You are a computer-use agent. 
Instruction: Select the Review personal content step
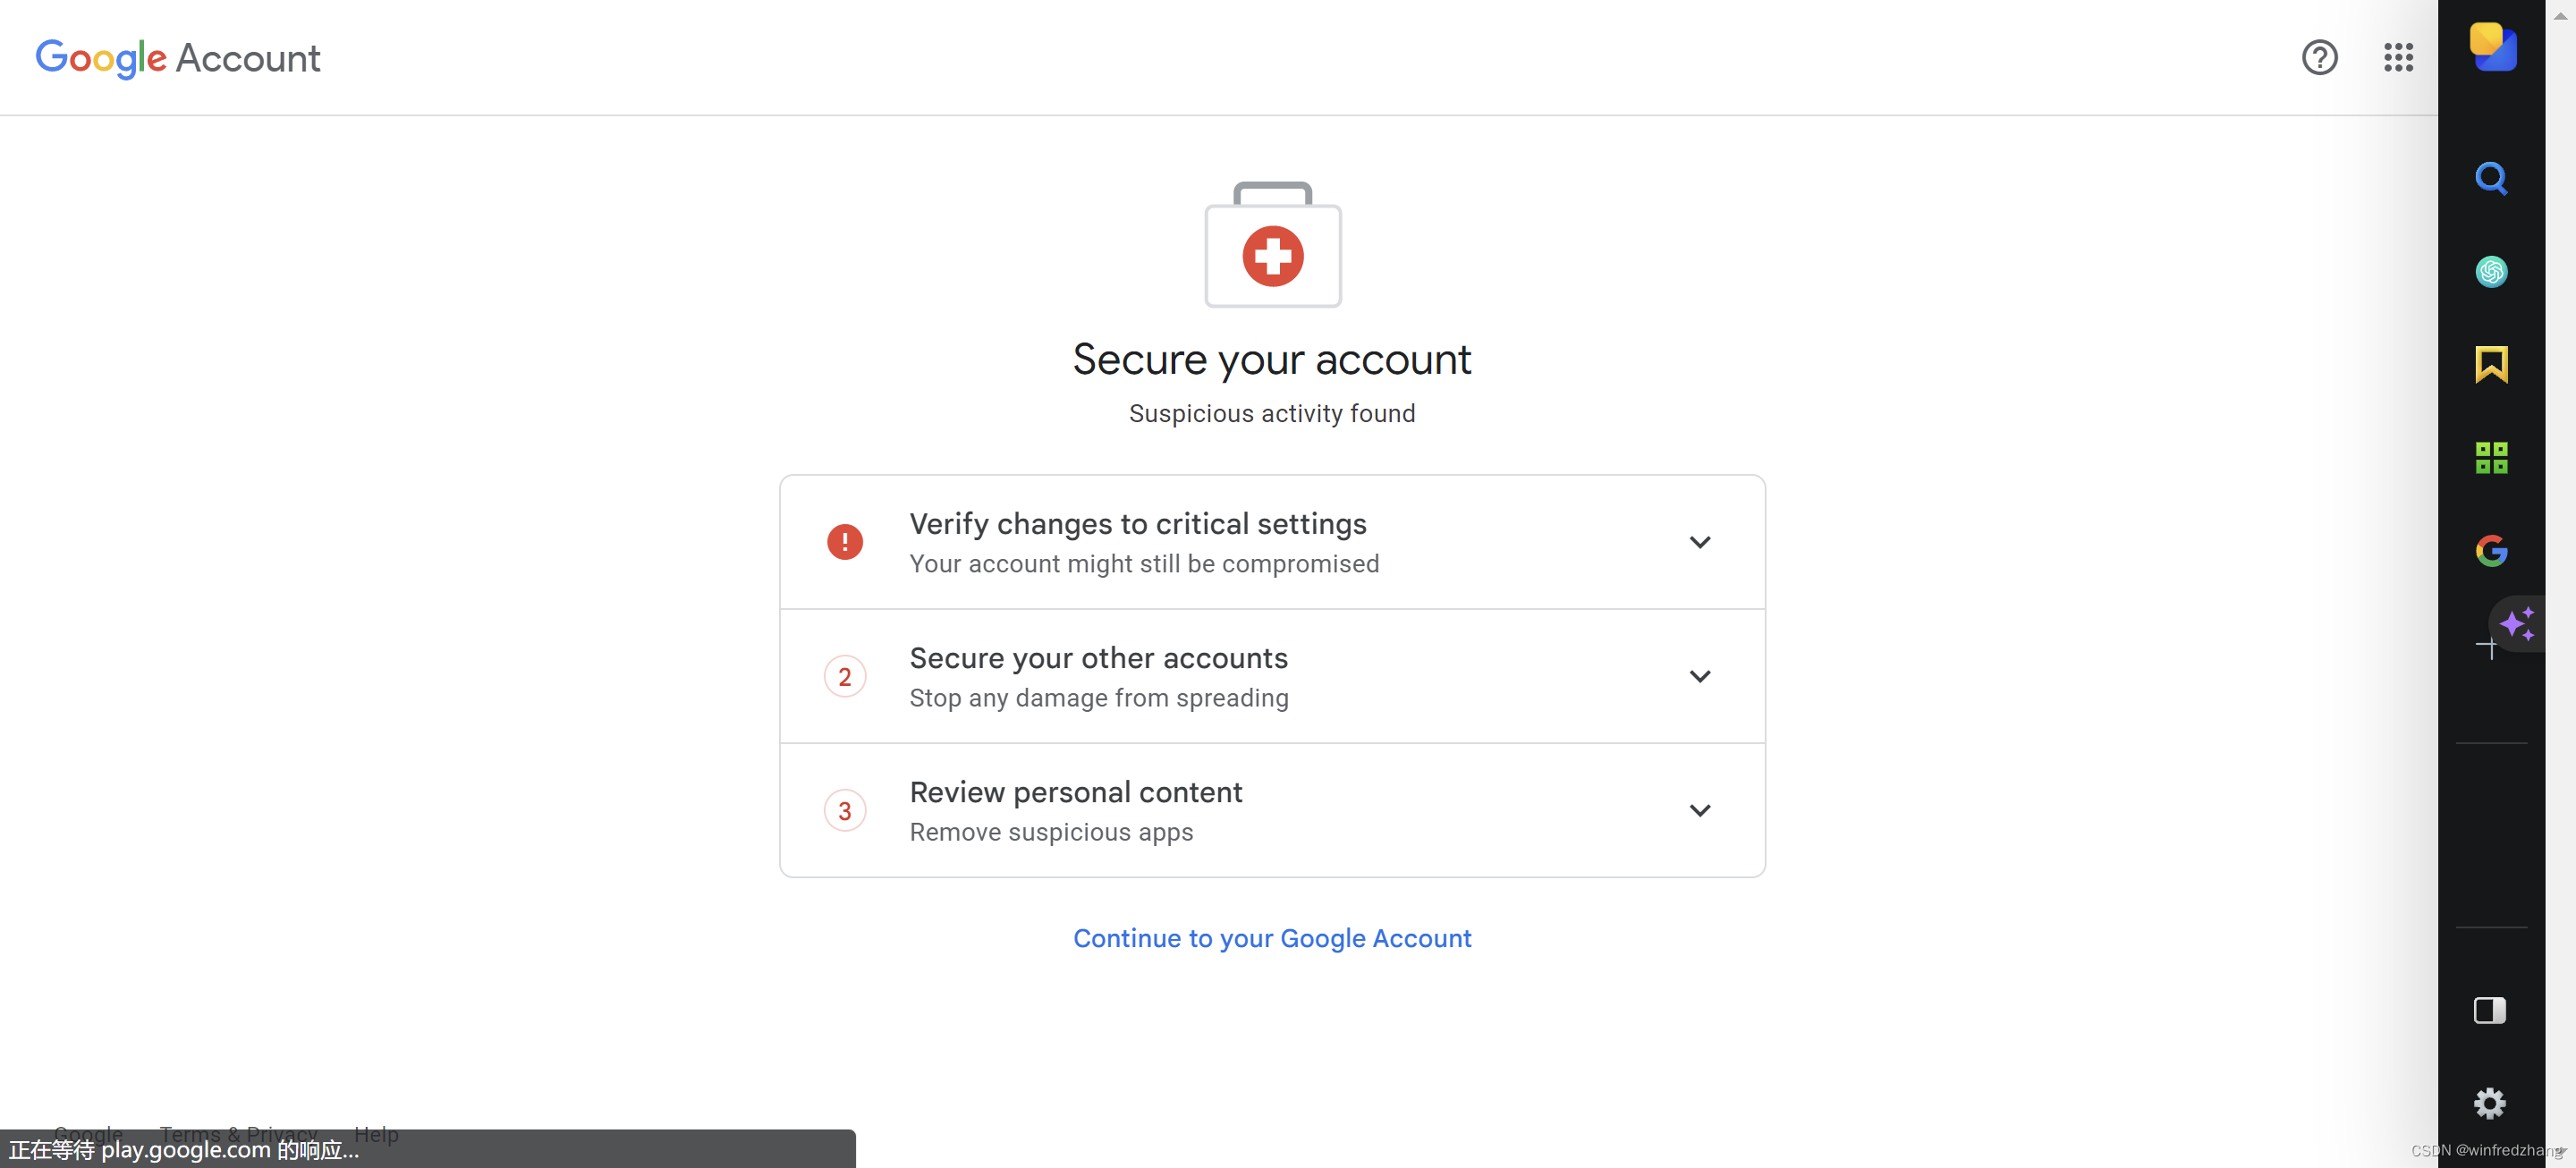(1075, 793)
